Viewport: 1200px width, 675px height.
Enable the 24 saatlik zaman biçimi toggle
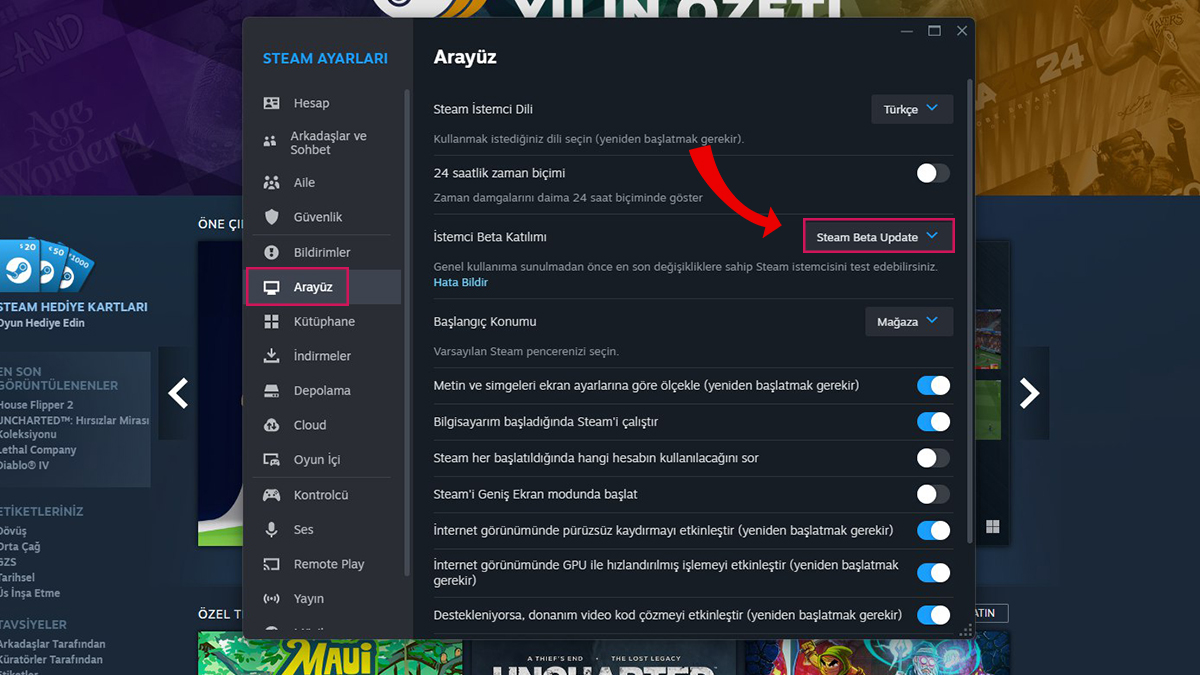pyautogui.click(x=932, y=173)
